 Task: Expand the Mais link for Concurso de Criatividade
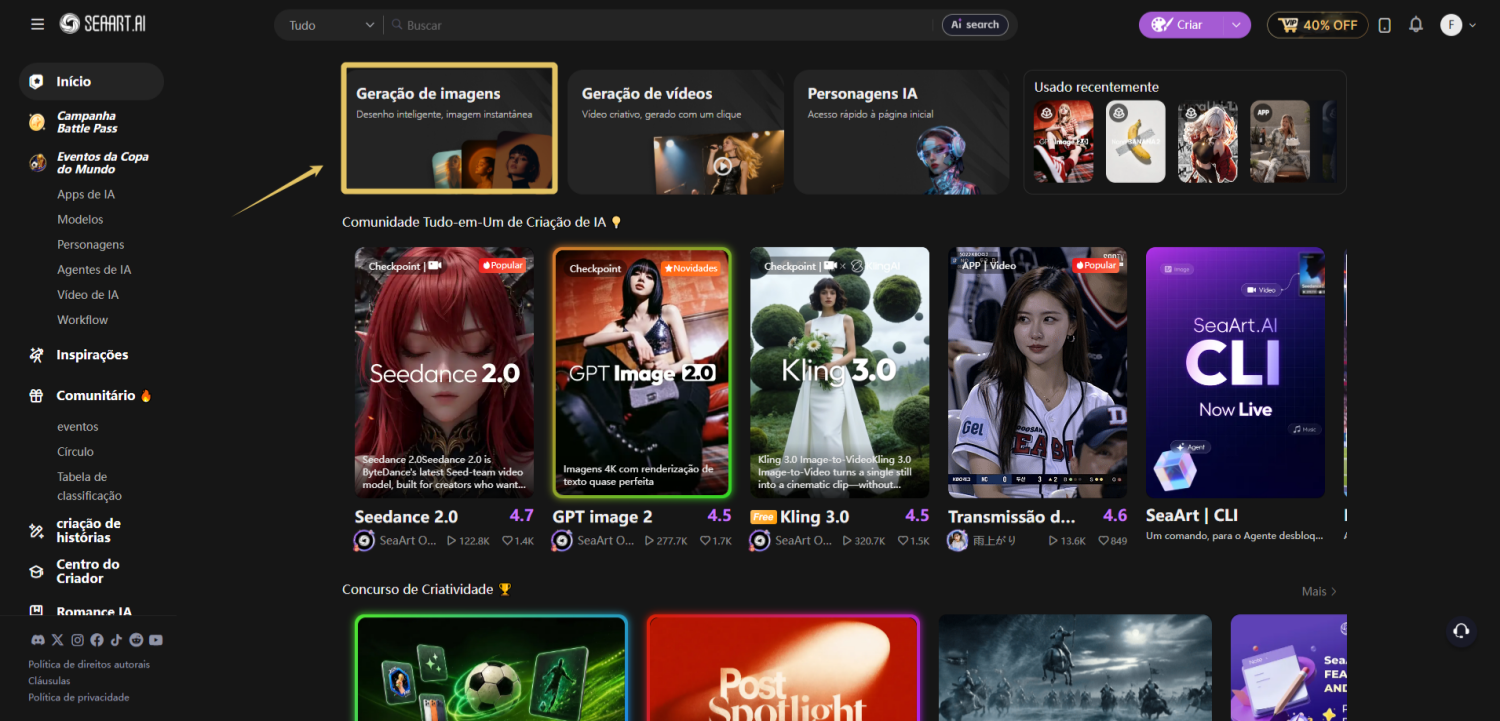(x=1320, y=592)
